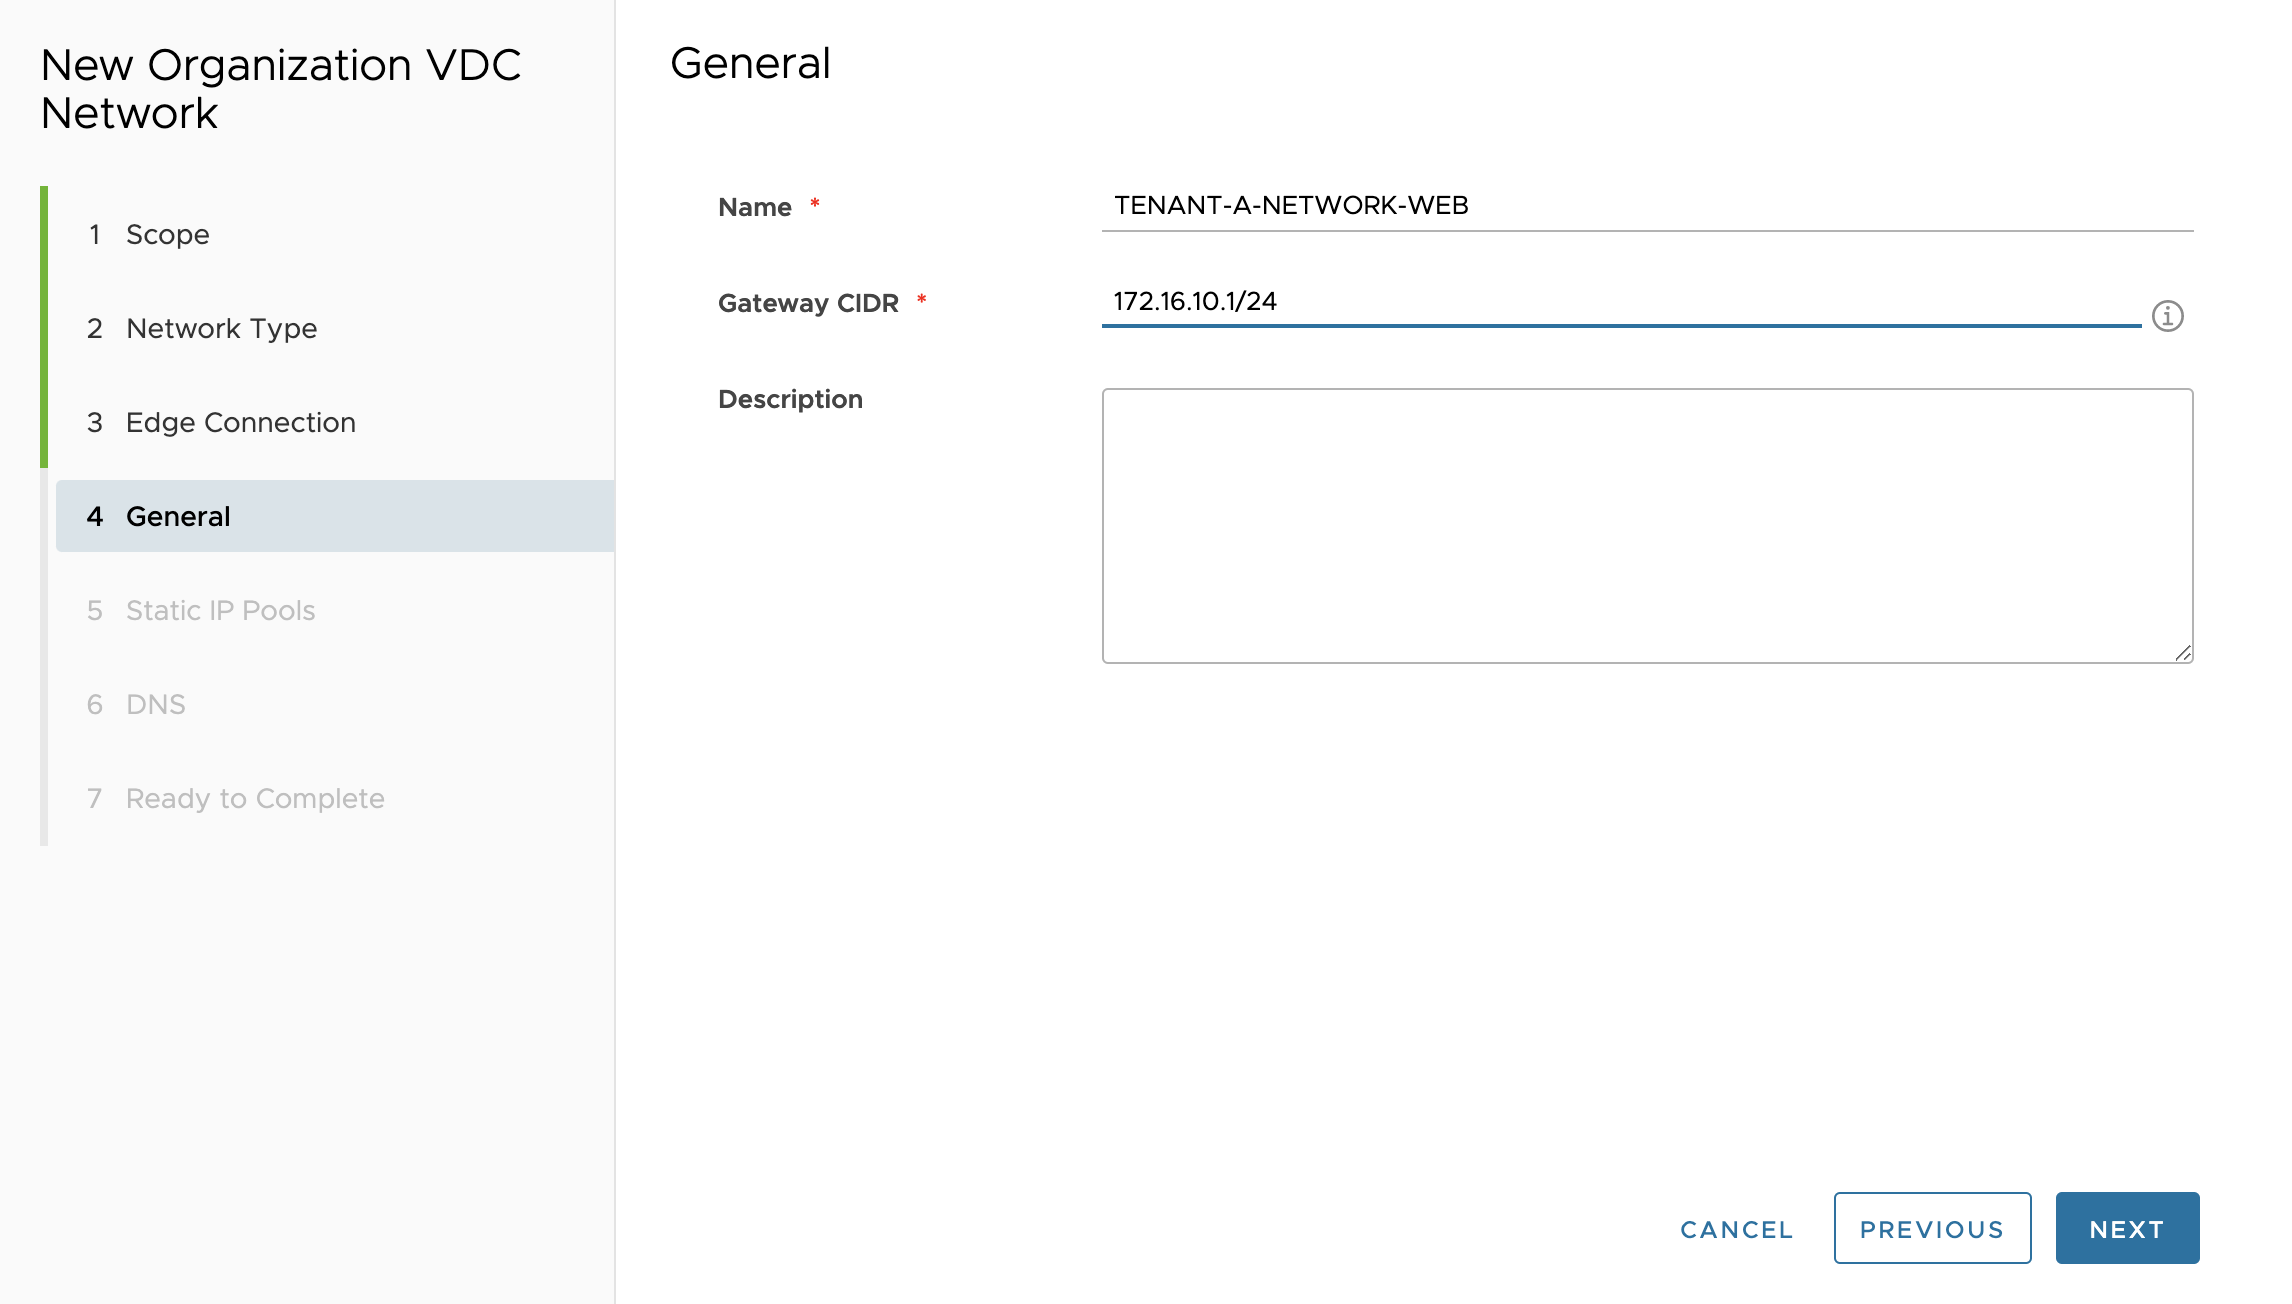The width and height of the screenshot is (2292, 1304).
Task: Open the DNS wizard step
Action: point(155,704)
